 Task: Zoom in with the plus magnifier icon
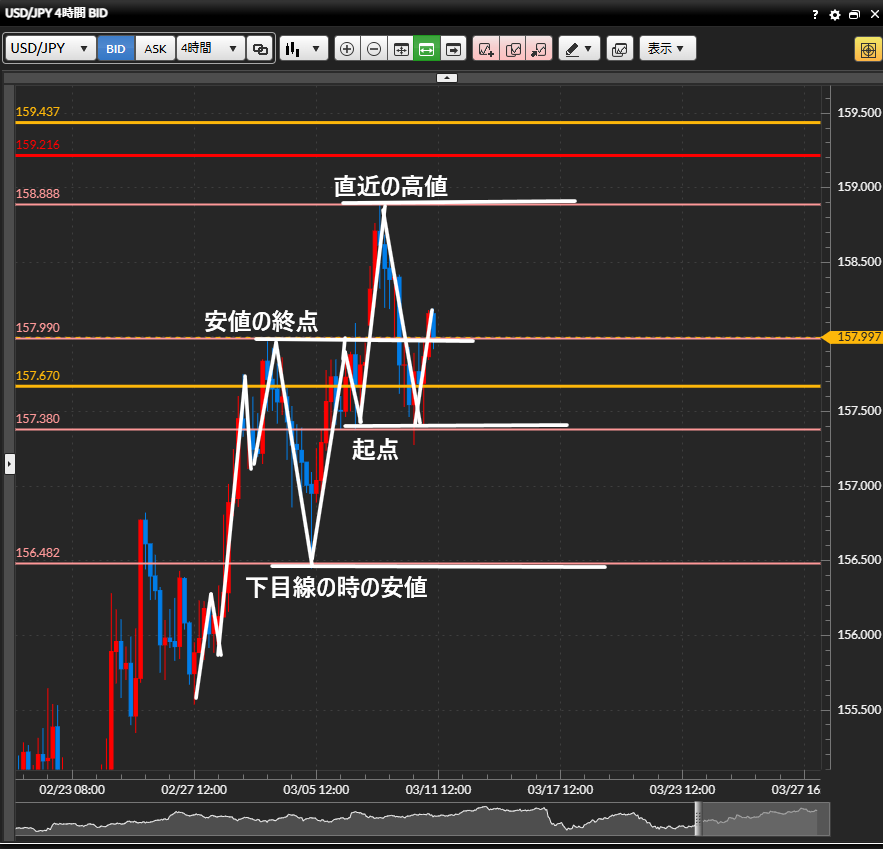pos(347,48)
